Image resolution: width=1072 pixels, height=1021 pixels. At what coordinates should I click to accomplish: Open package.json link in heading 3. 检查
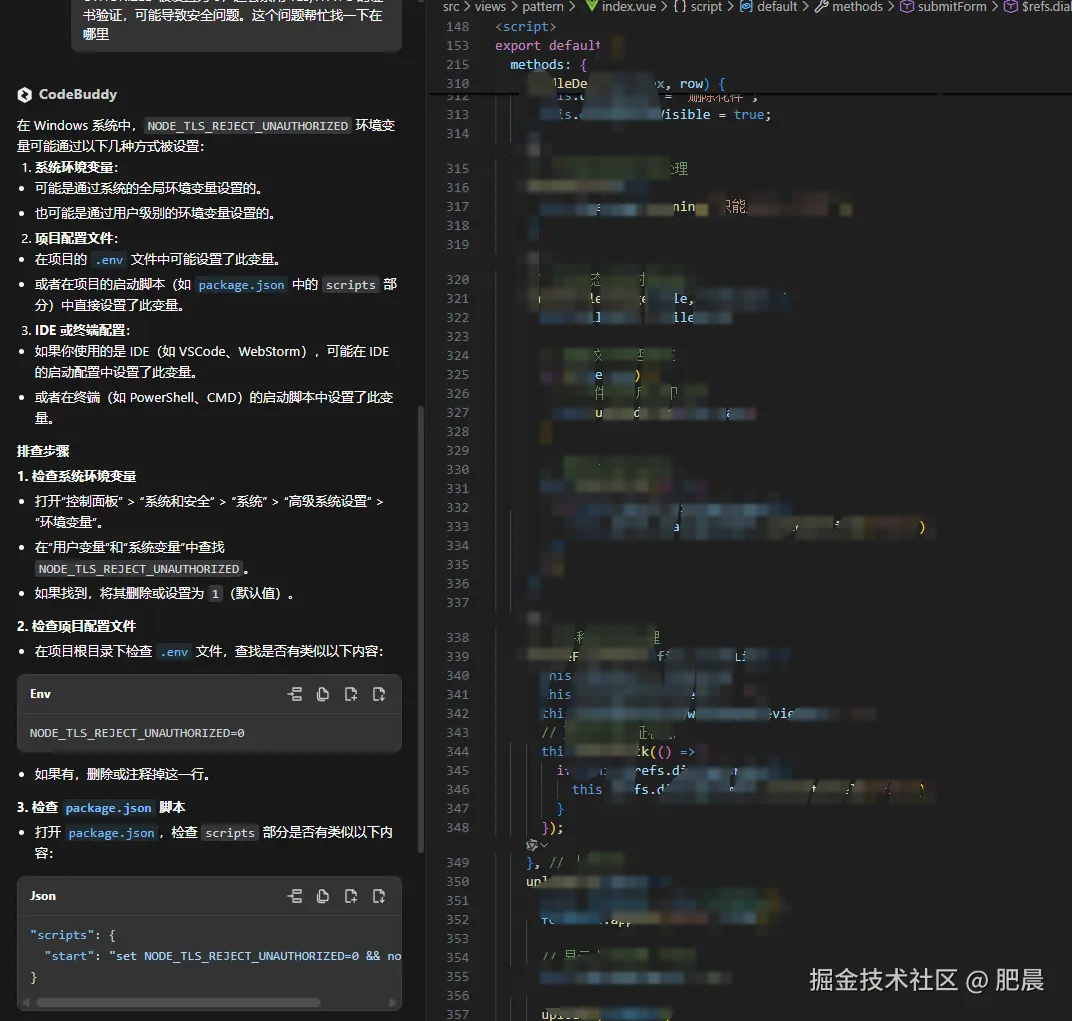(x=109, y=808)
